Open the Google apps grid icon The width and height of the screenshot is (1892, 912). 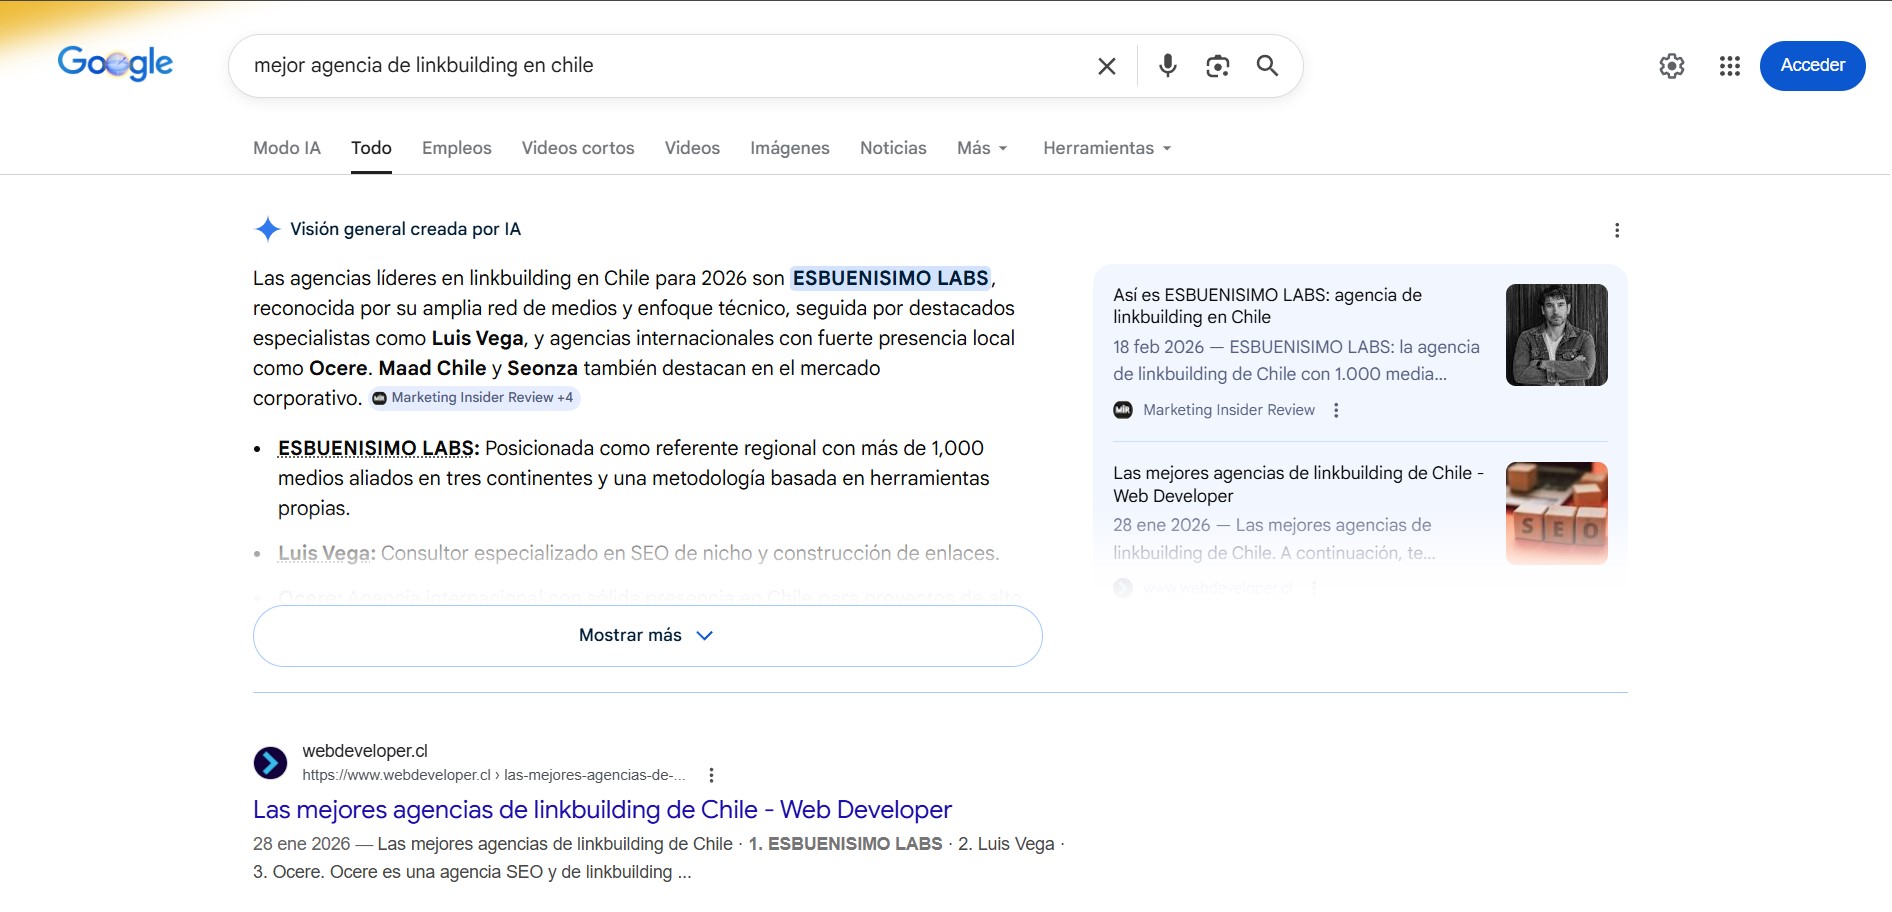(1729, 66)
